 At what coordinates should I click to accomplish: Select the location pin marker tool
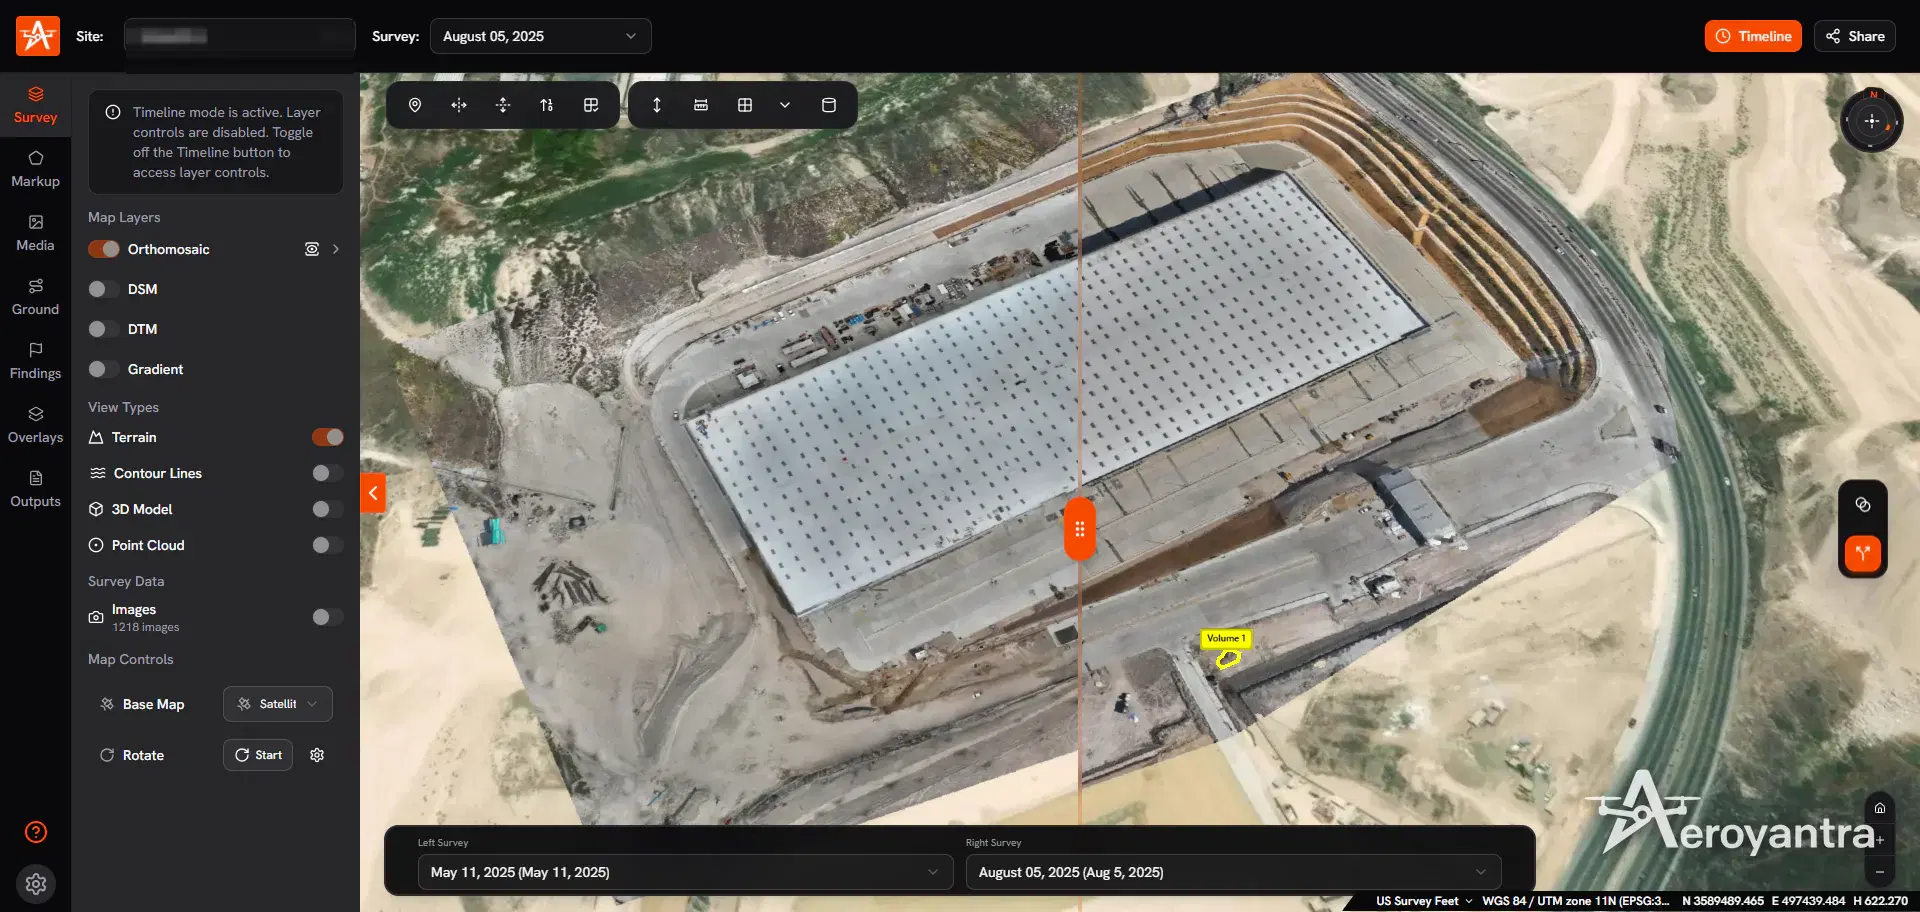(x=415, y=105)
